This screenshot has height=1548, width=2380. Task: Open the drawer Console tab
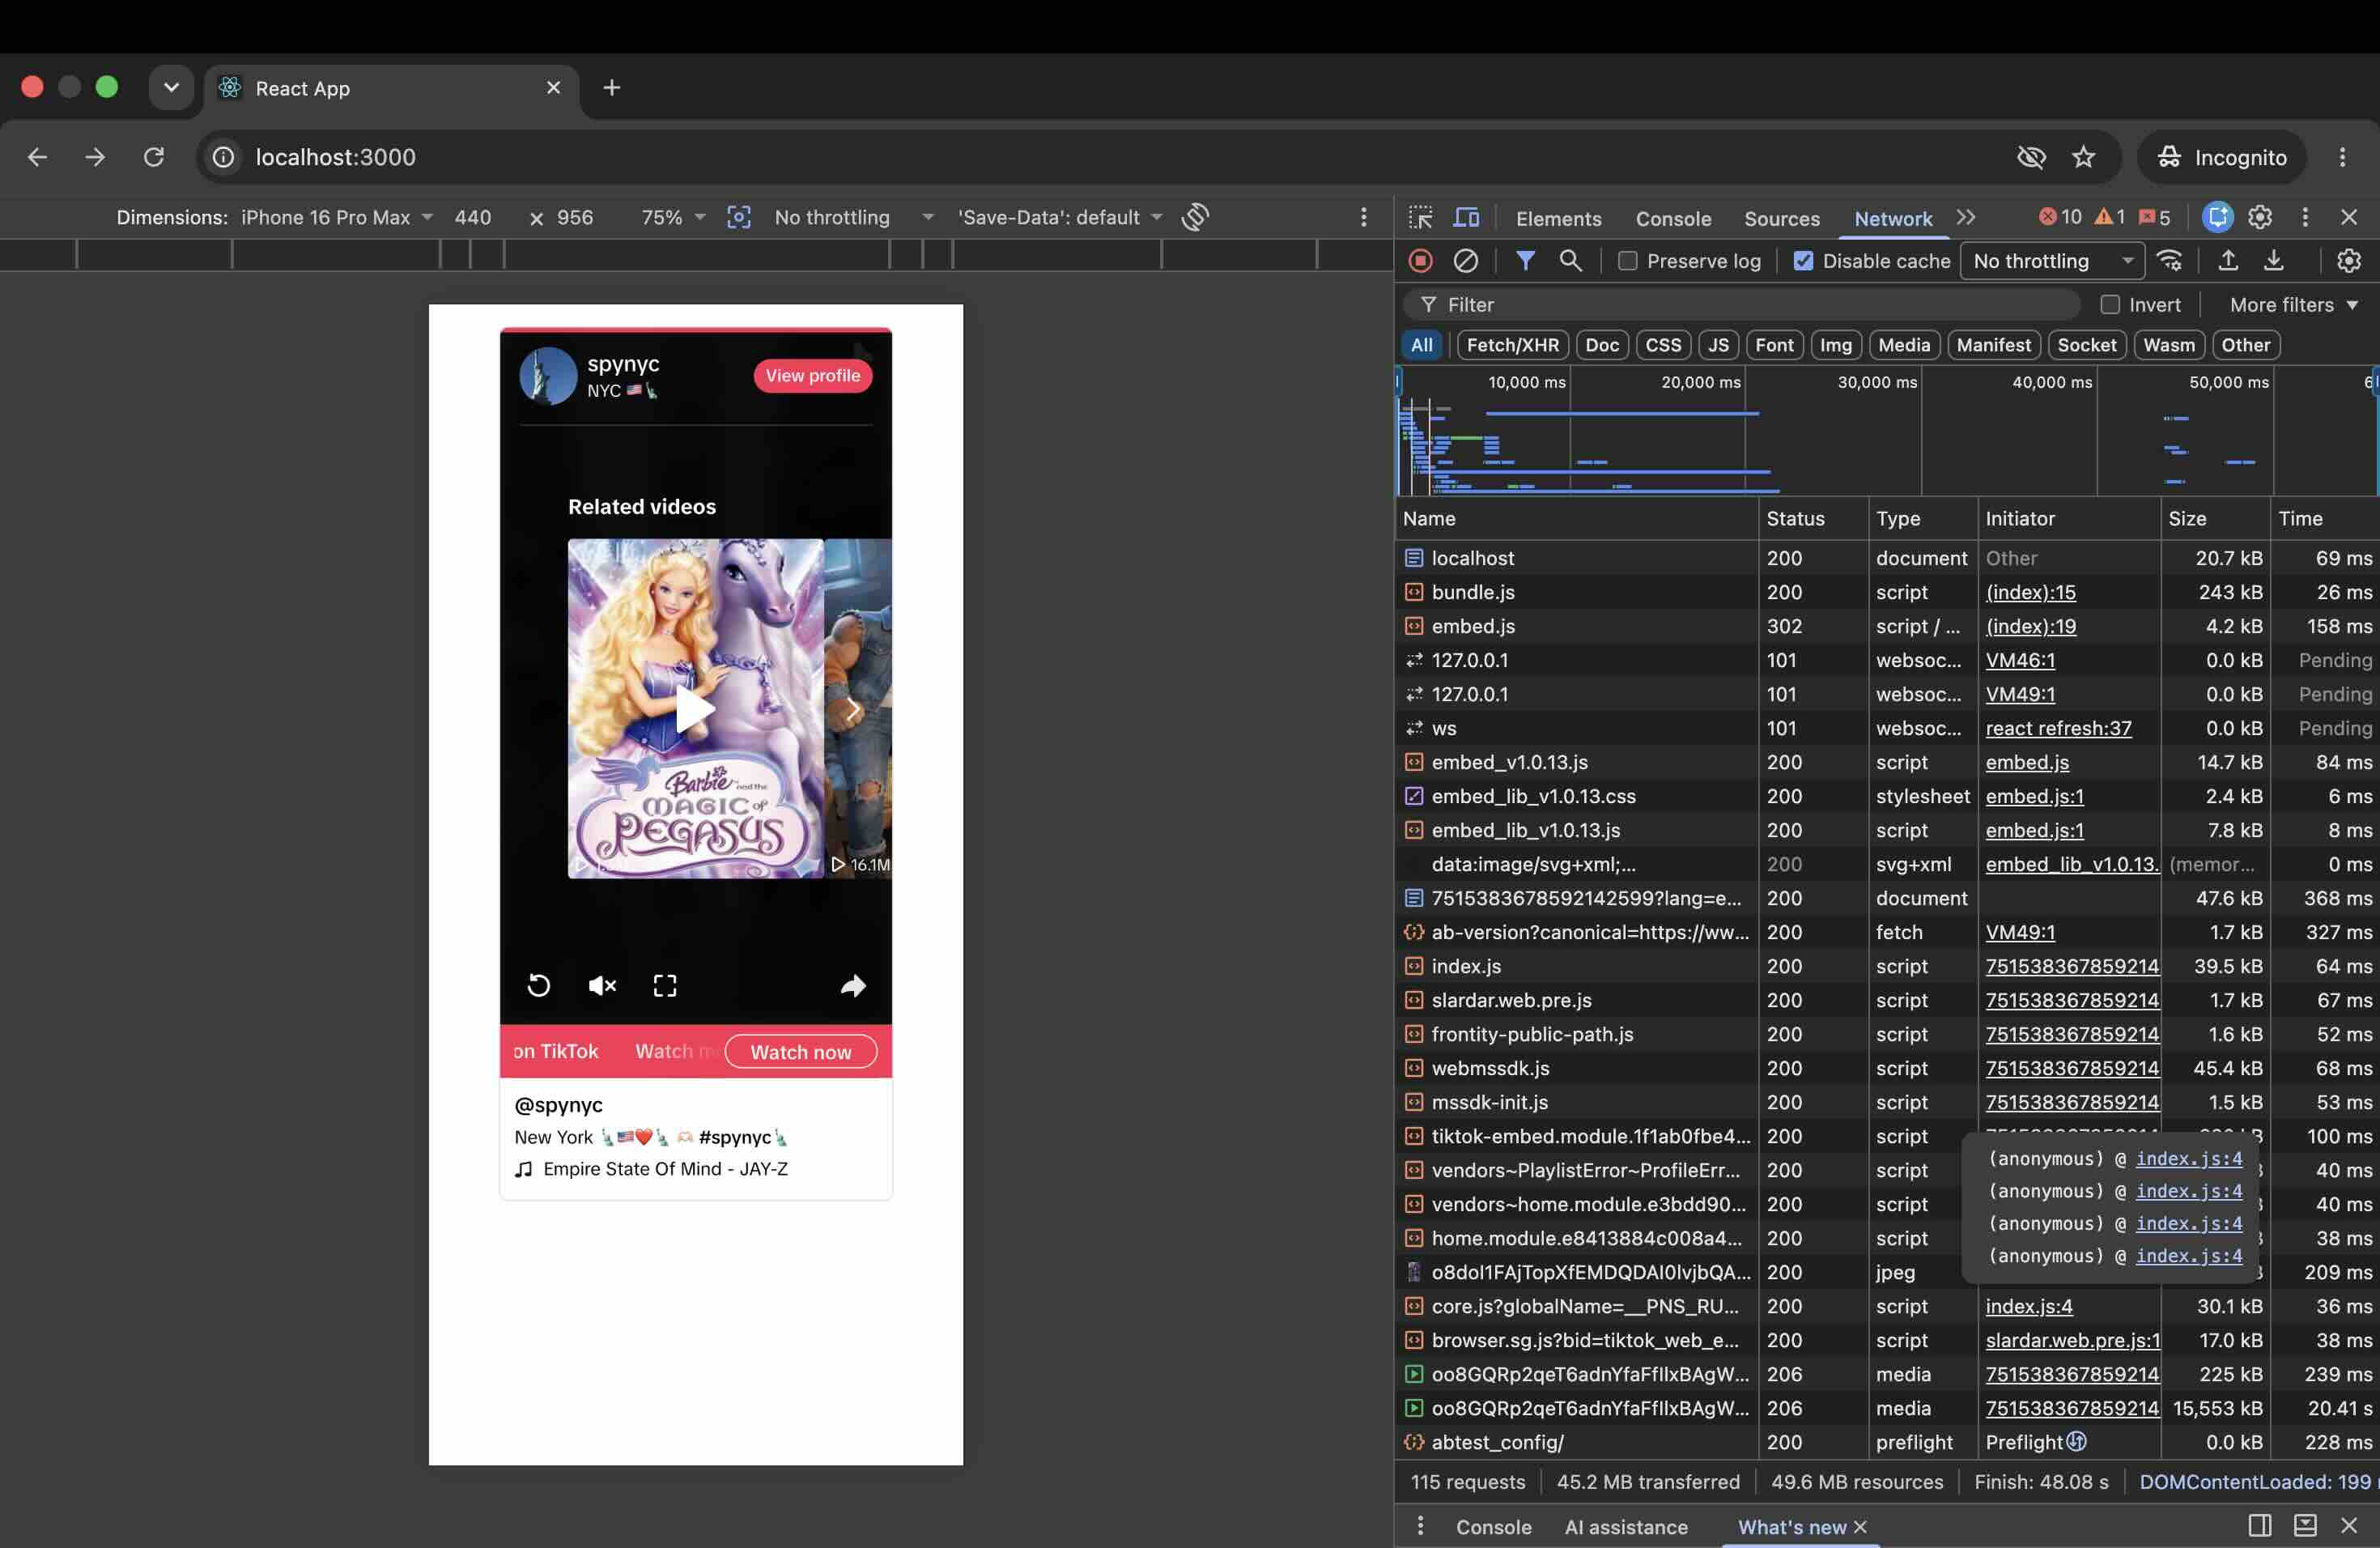pyautogui.click(x=1493, y=1526)
